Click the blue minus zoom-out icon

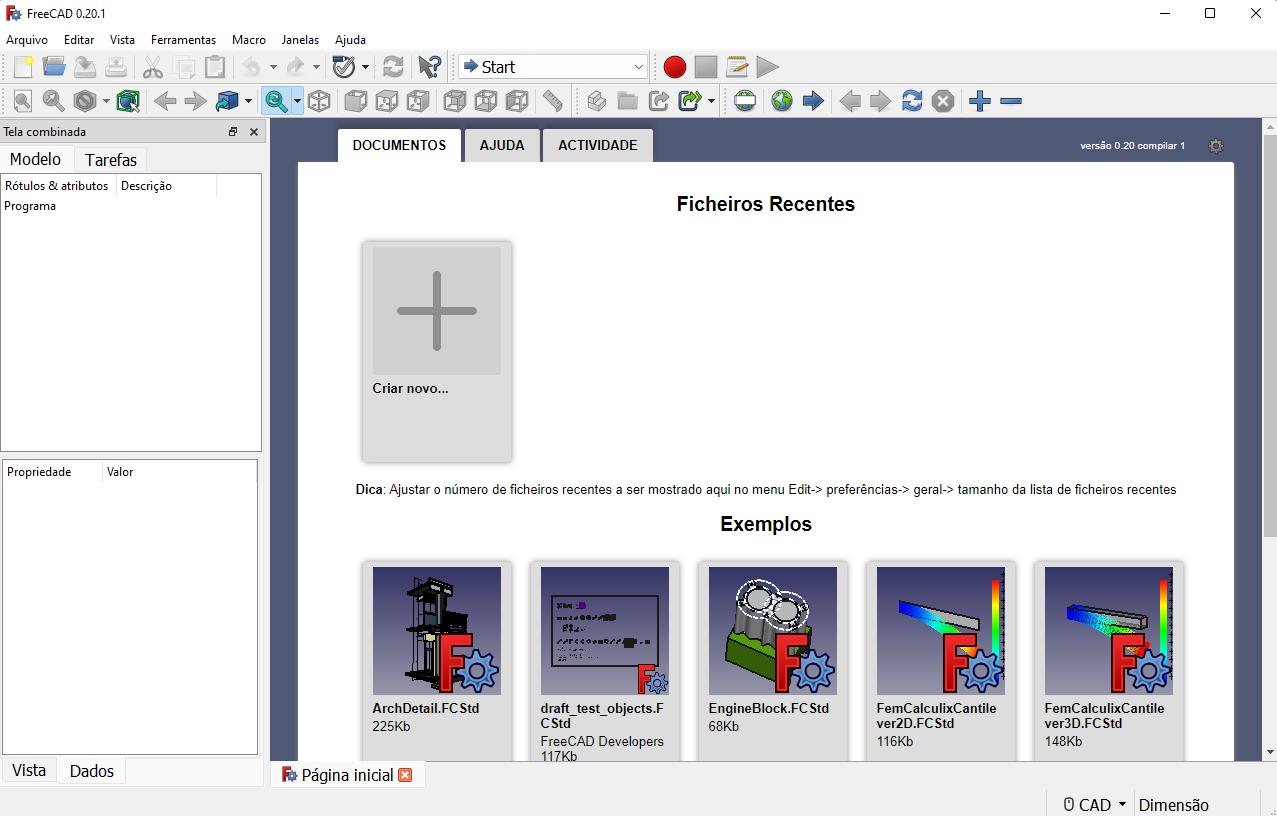point(1011,101)
